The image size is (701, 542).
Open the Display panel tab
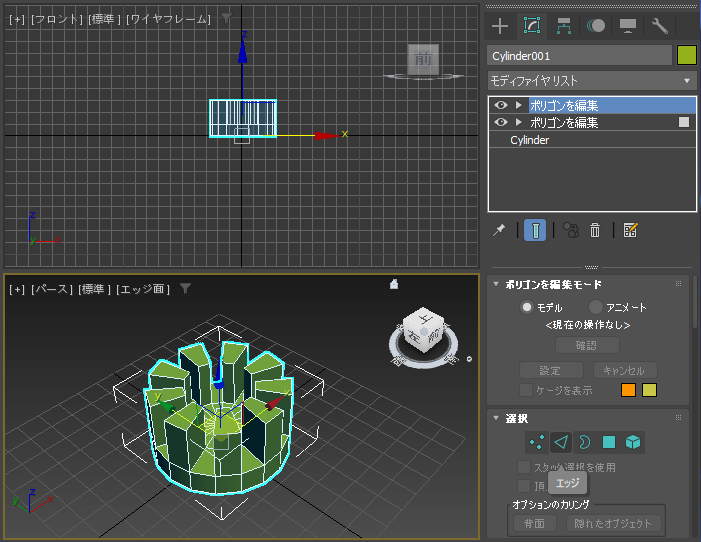click(628, 26)
